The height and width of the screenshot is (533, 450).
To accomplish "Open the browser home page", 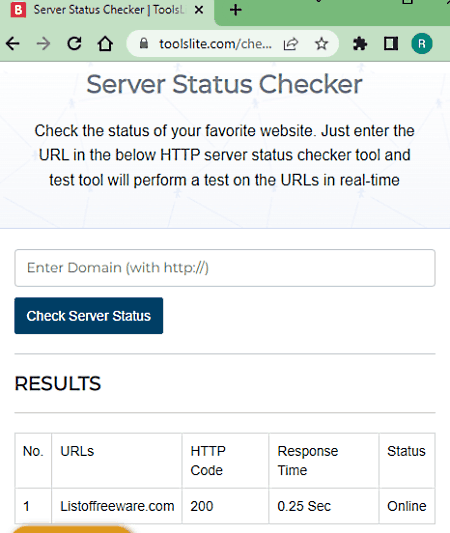I will click(105, 44).
